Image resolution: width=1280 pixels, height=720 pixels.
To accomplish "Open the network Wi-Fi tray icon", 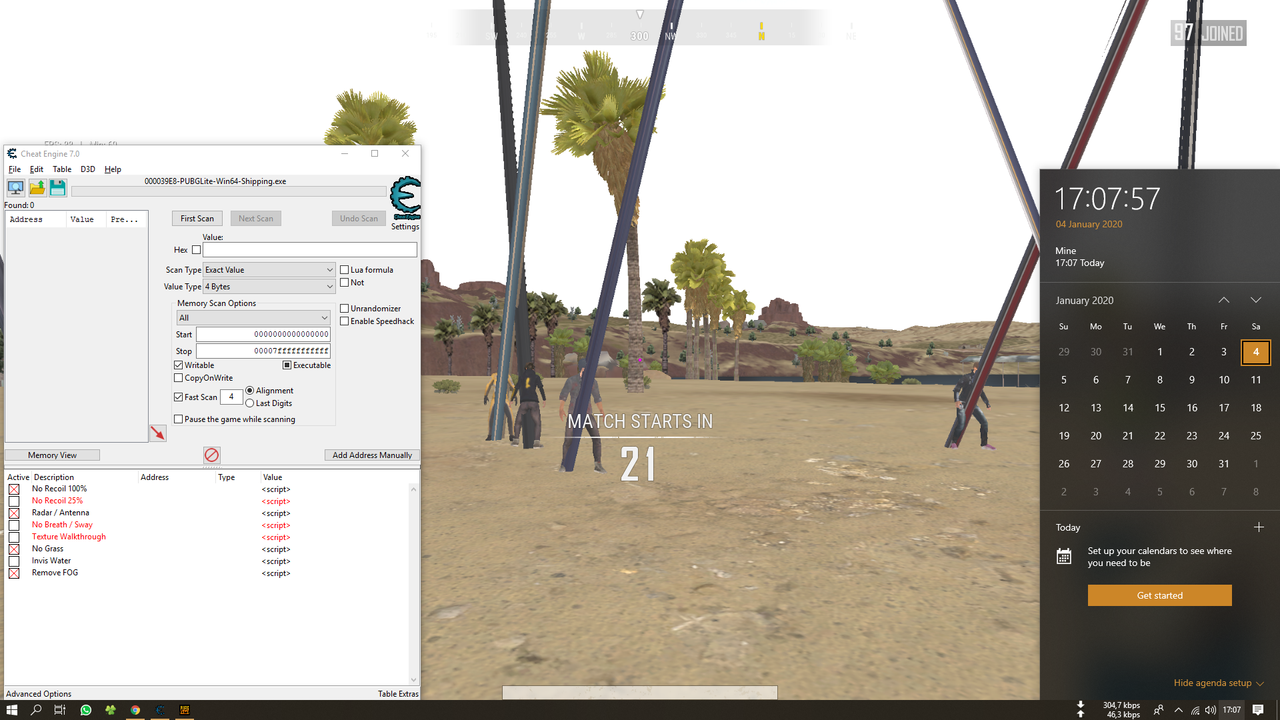I will (1195, 710).
